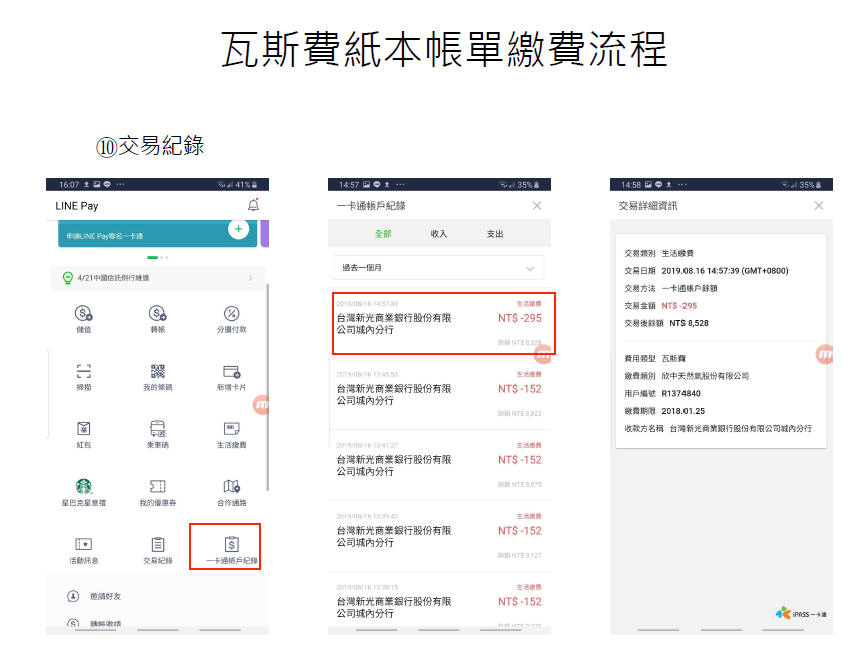The image size is (864, 651).
Task: Tap the 邀請好友 invite friends icon
Action: tap(73, 596)
